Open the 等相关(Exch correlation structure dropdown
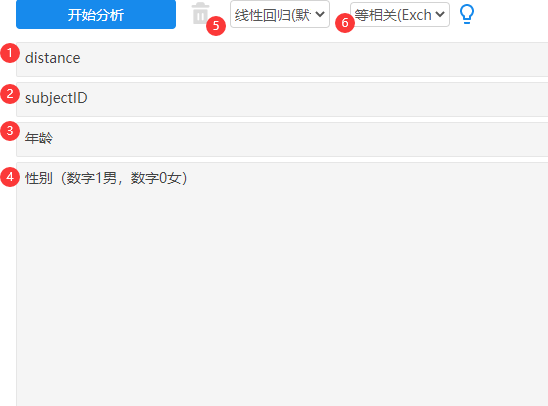The height and width of the screenshot is (406, 548). (x=400, y=14)
